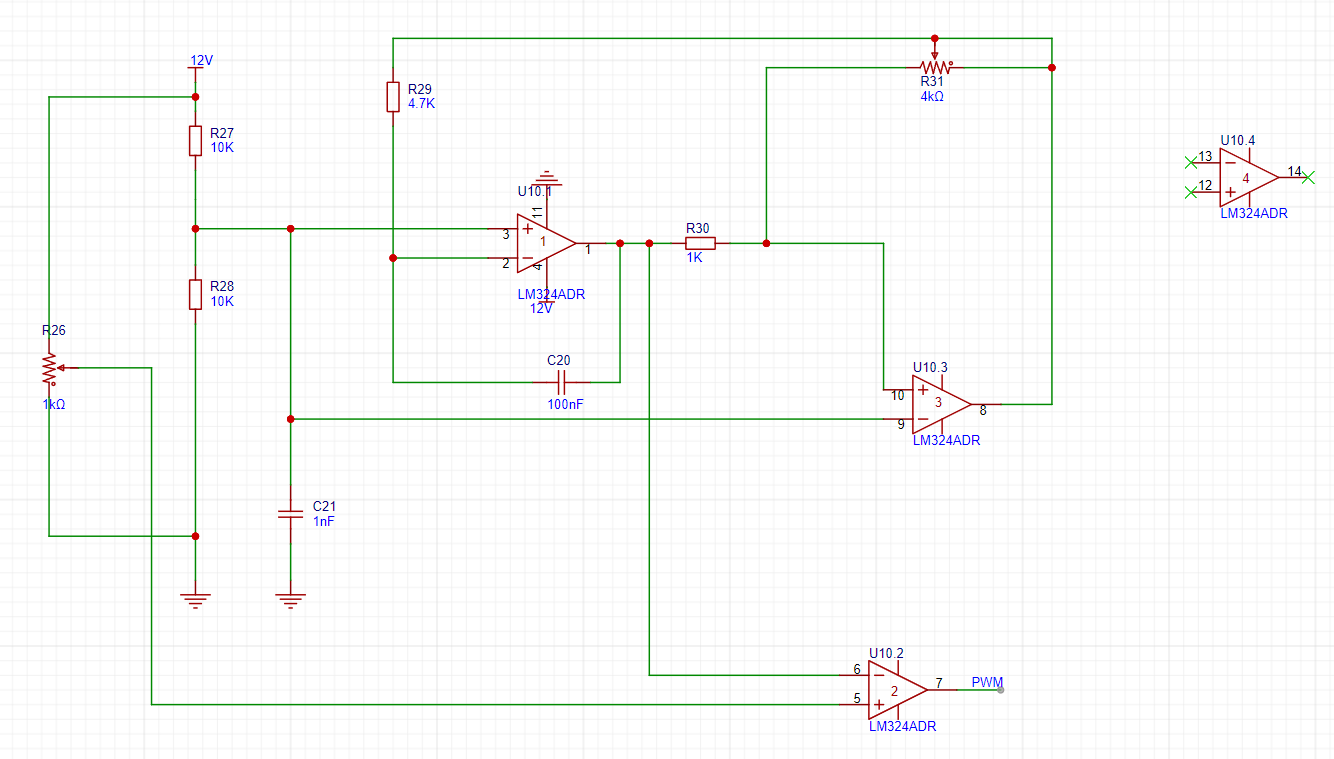Click pin 8 number on U10.3

pyautogui.click(x=983, y=410)
